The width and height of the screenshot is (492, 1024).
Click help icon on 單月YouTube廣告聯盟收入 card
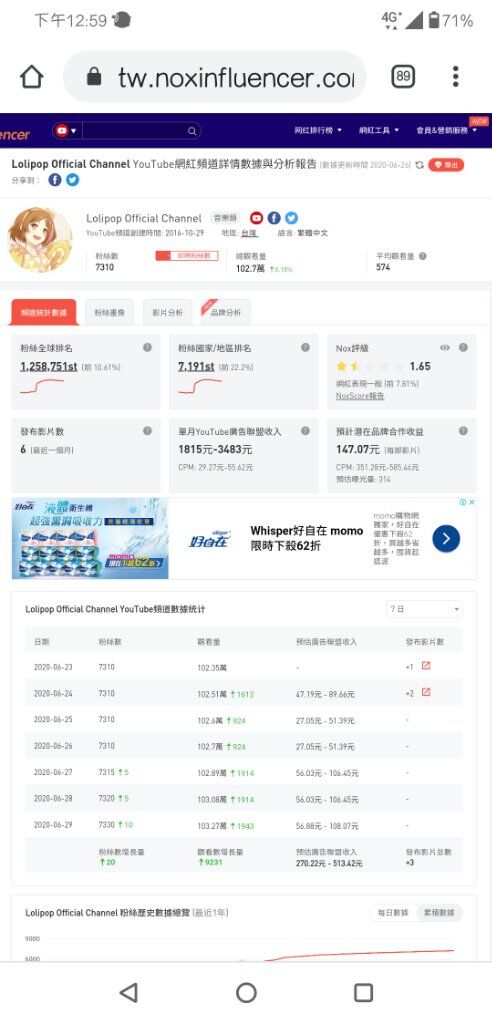[305, 431]
